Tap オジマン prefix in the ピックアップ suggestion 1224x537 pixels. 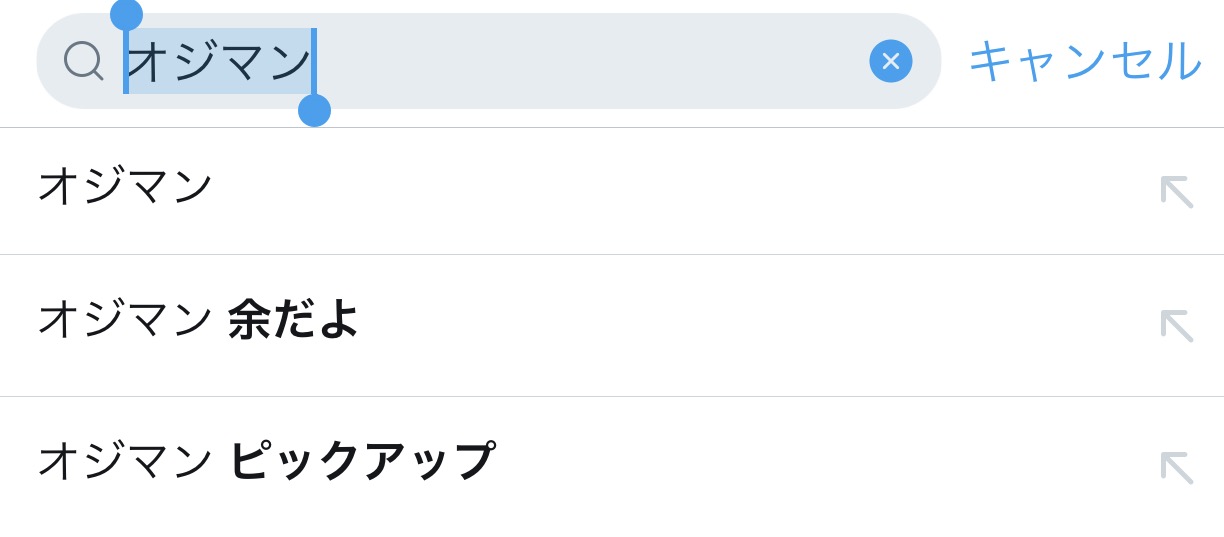point(125,461)
